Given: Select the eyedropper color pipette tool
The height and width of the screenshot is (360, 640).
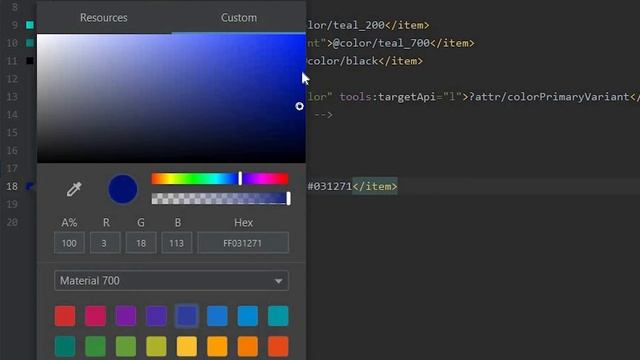Looking at the screenshot, I should point(74,189).
